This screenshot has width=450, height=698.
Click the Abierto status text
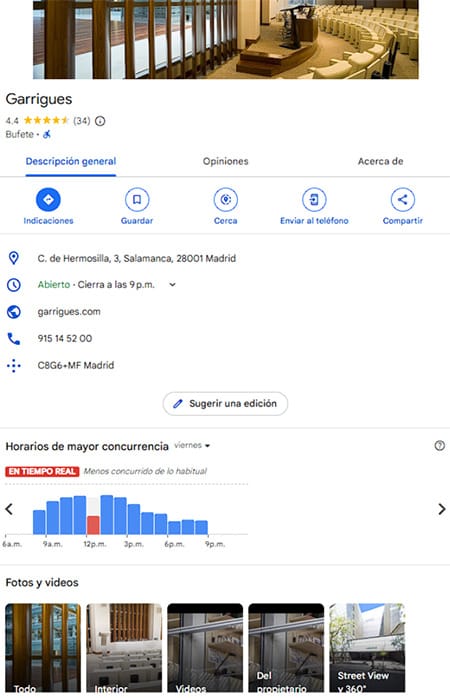click(54, 285)
